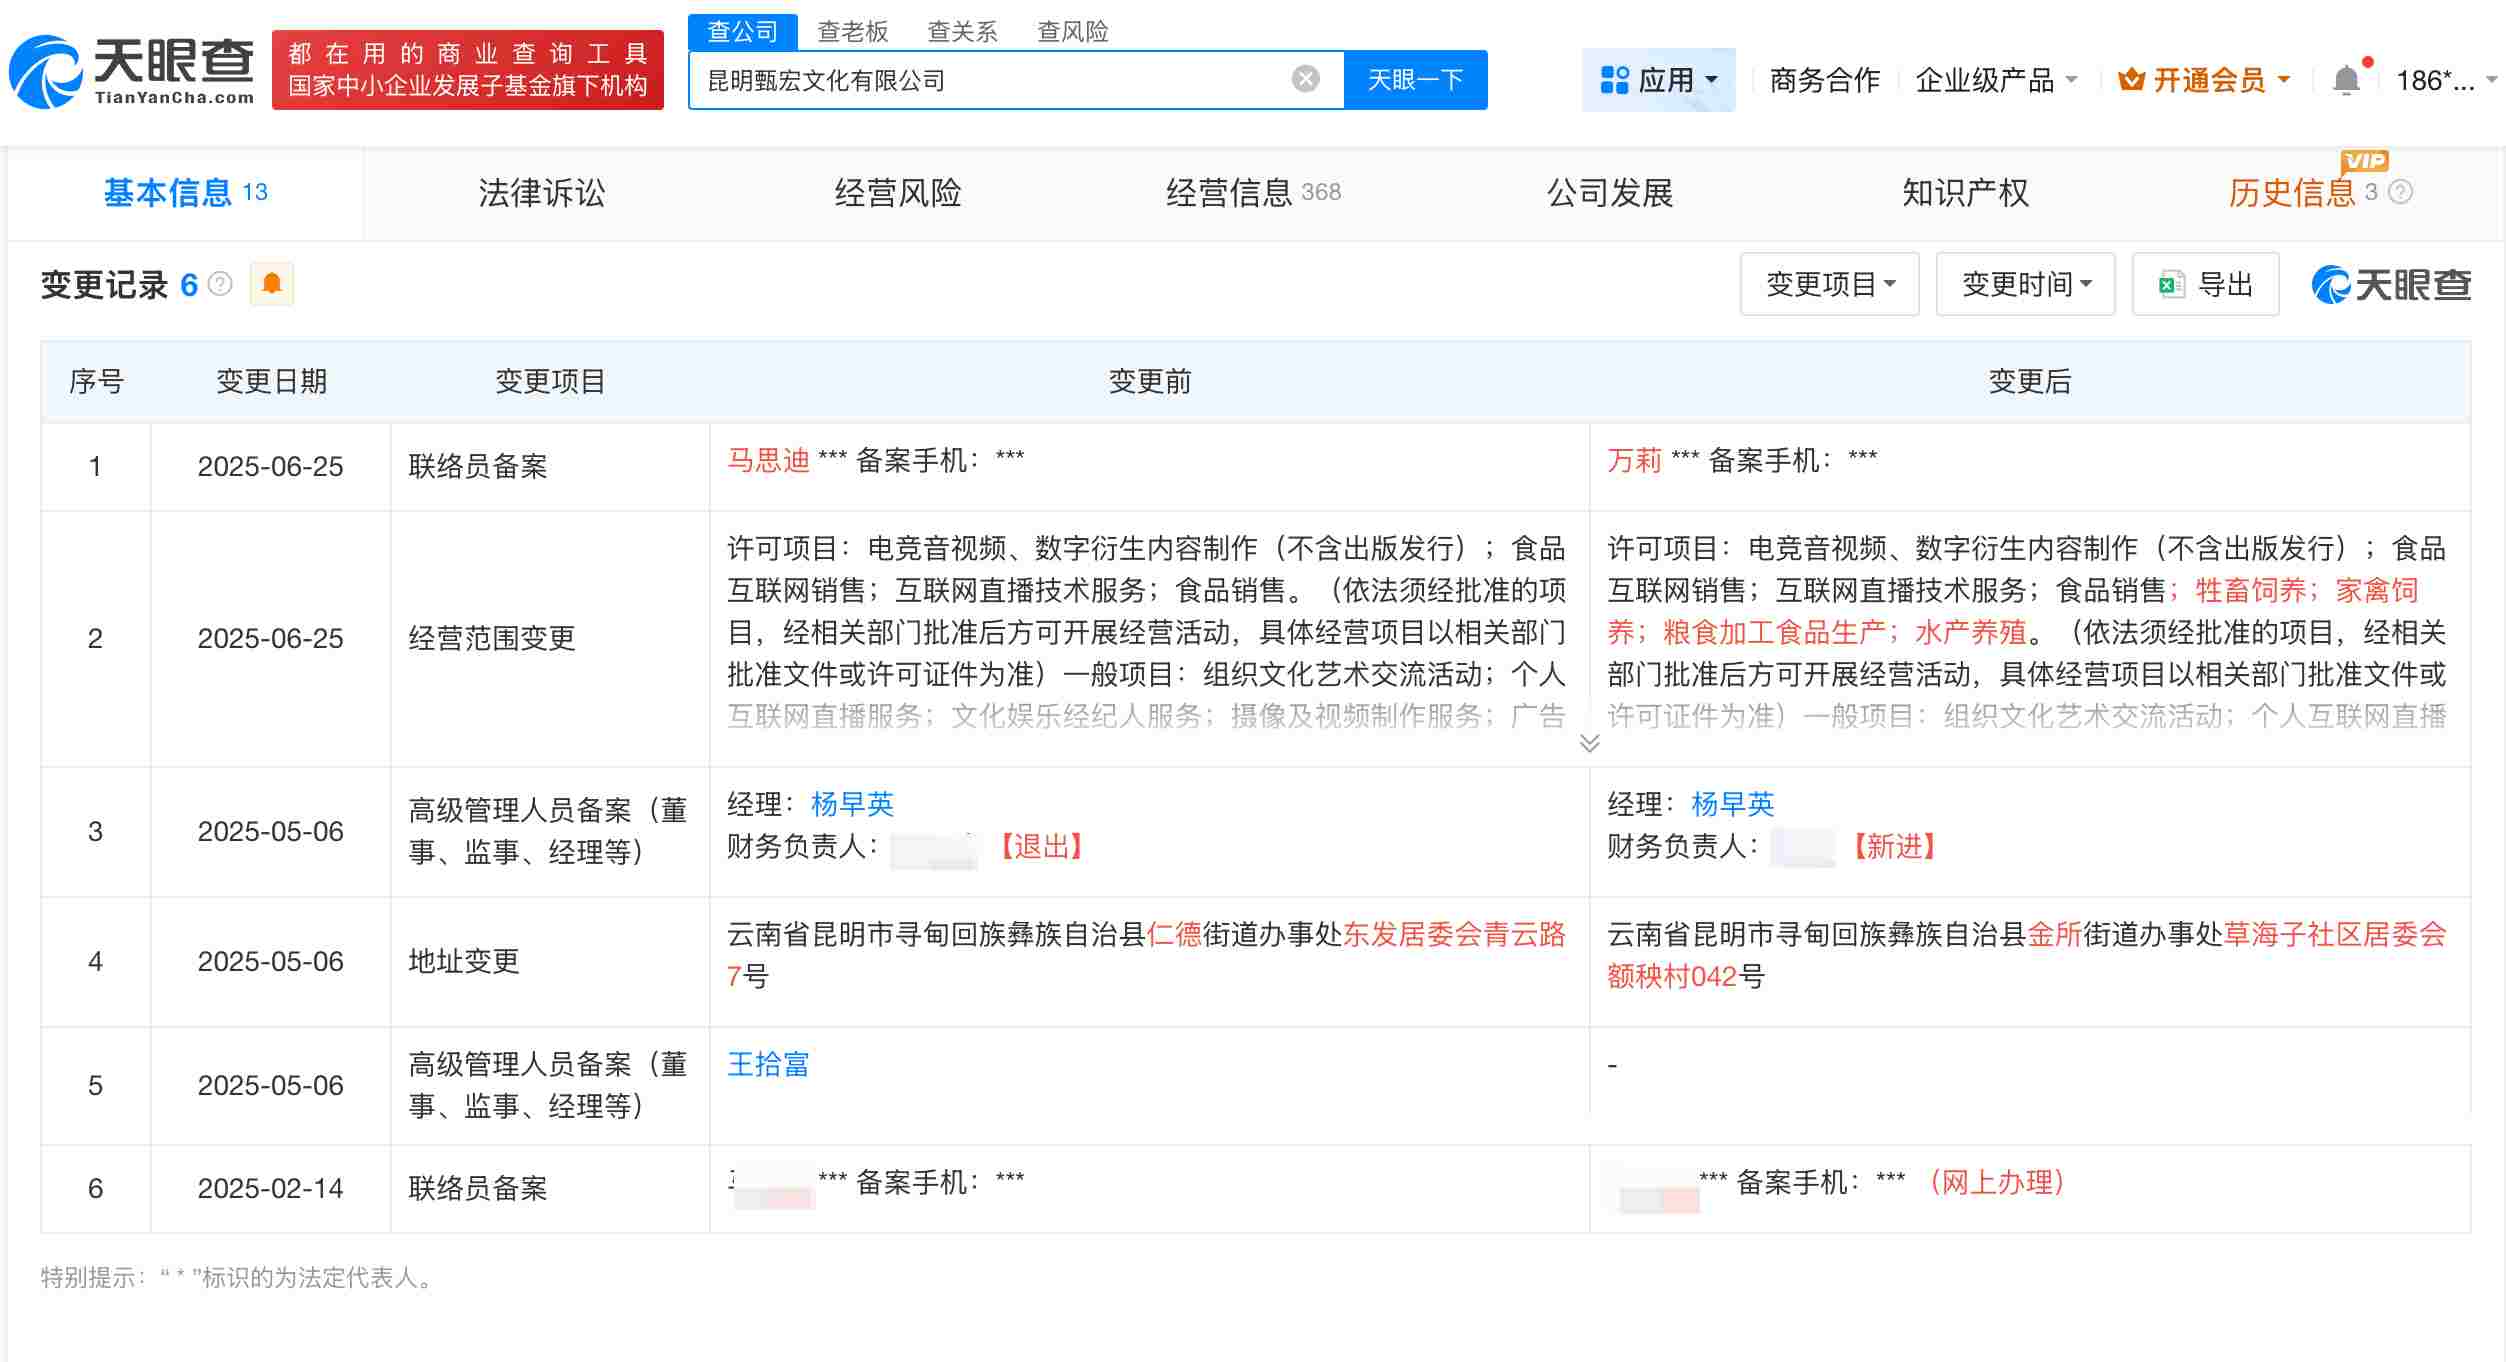Image resolution: width=2506 pixels, height=1362 pixels.
Task: Switch to the 经营信息 tab
Action: pos(1230,193)
